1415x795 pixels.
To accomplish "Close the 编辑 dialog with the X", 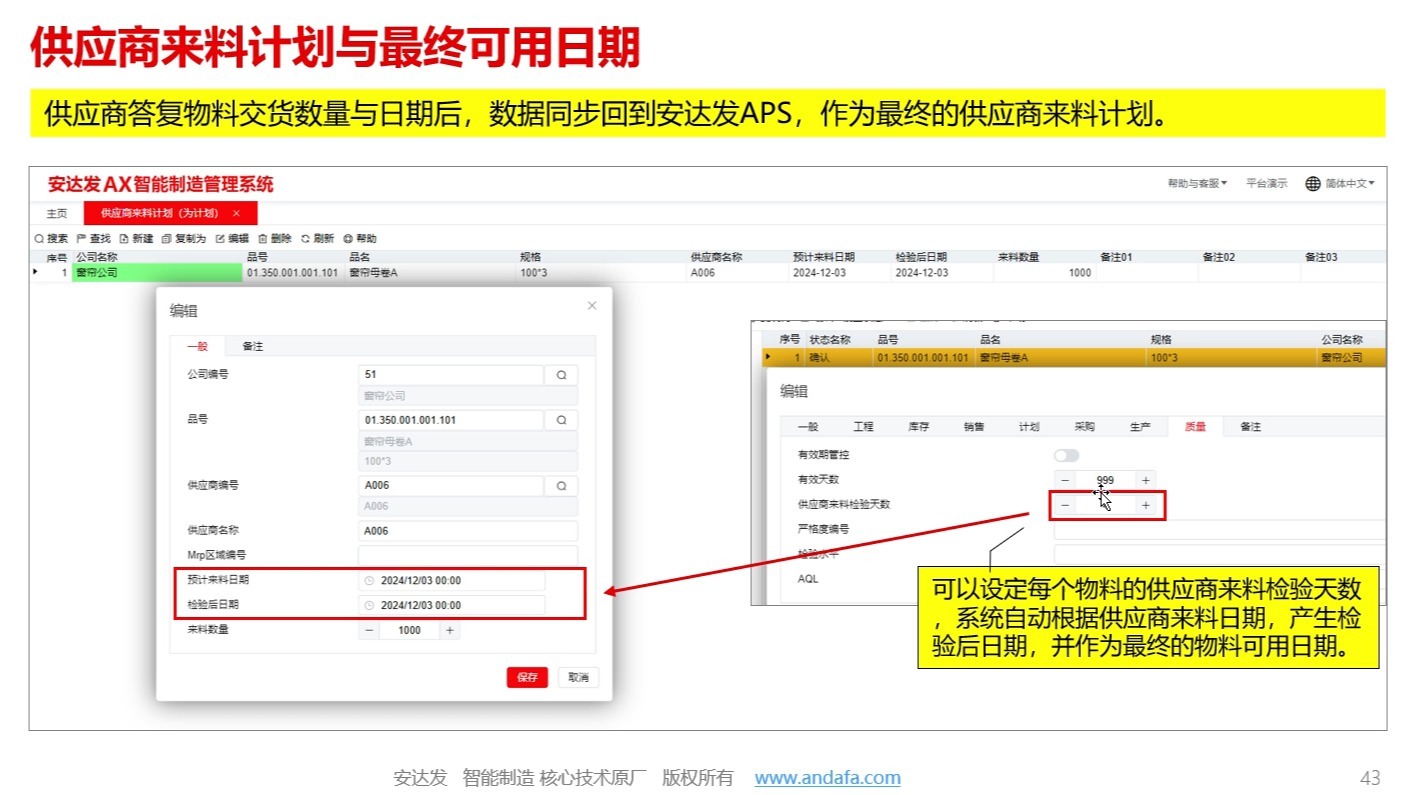I will pos(592,305).
